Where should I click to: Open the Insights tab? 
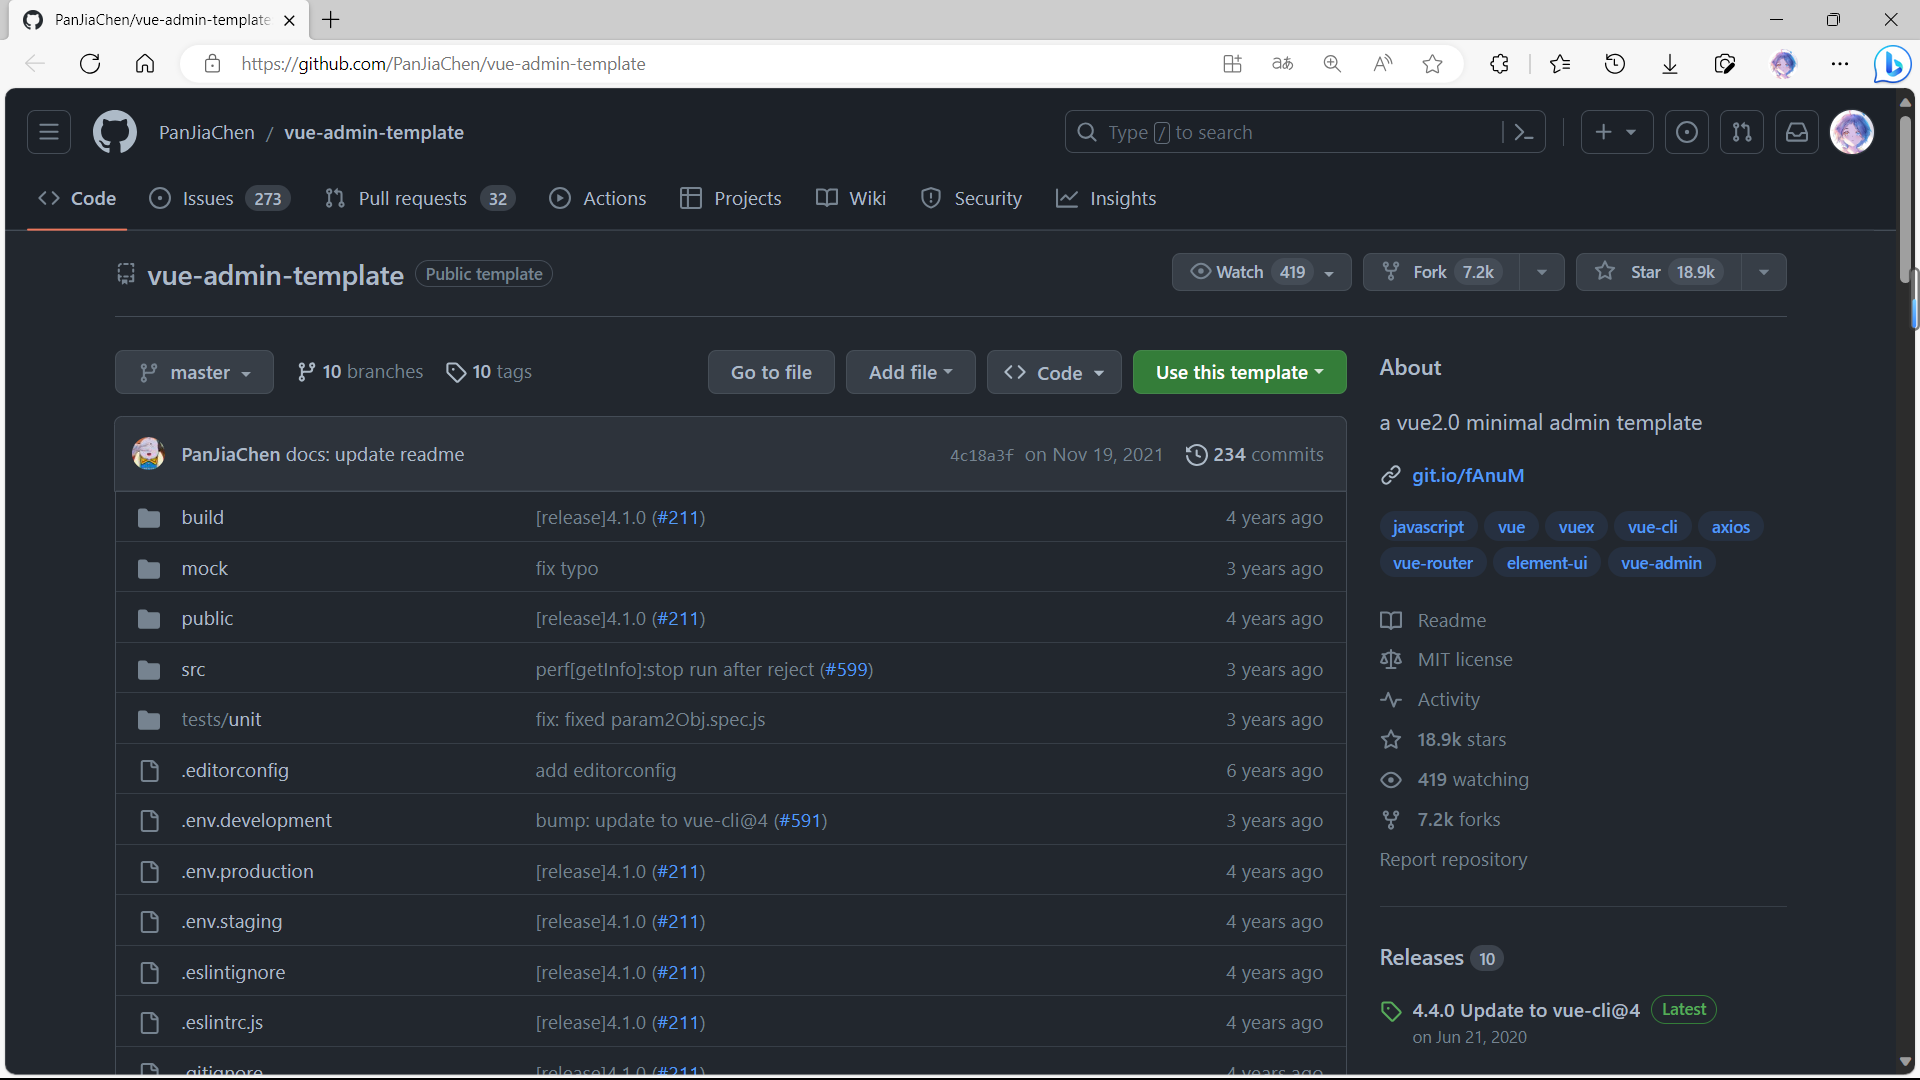1122,199
